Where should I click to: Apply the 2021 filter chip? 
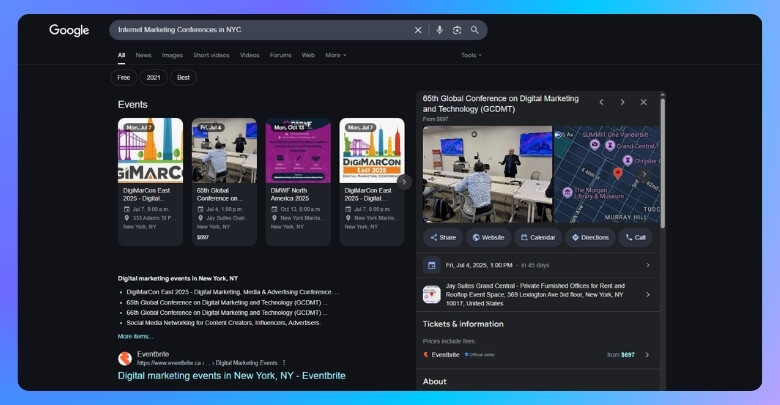pyautogui.click(x=153, y=78)
